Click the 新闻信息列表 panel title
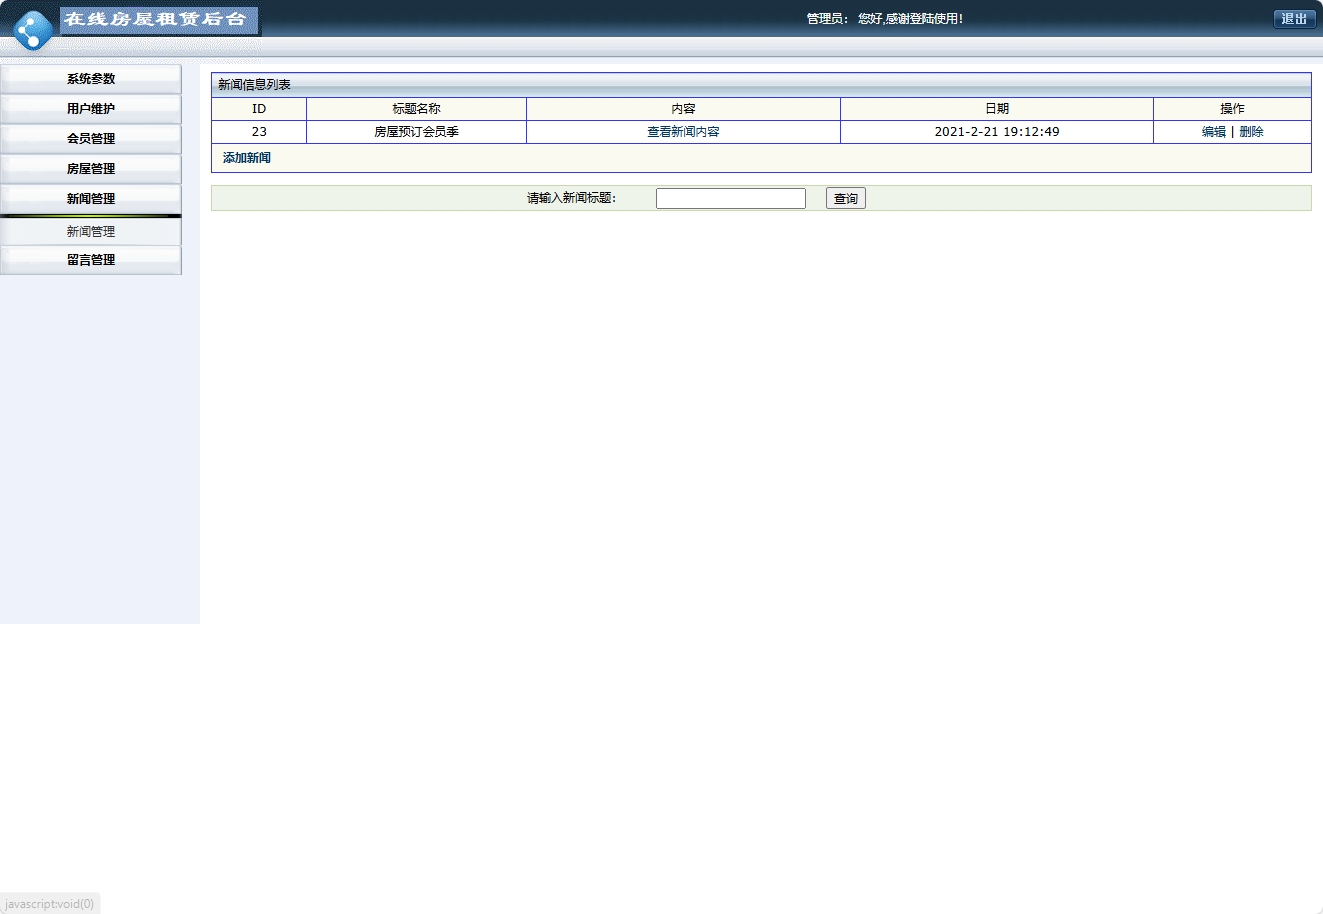This screenshot has height=914, width=1323. coord(255,85)
